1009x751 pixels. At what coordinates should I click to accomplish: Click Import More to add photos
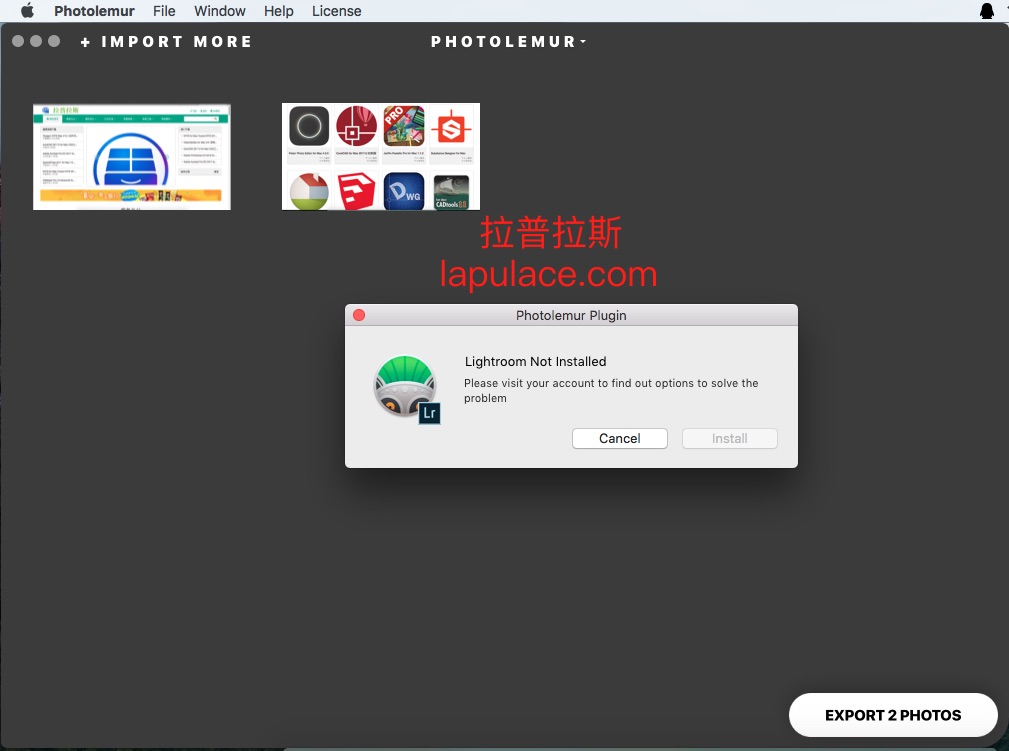click(166, 42)
